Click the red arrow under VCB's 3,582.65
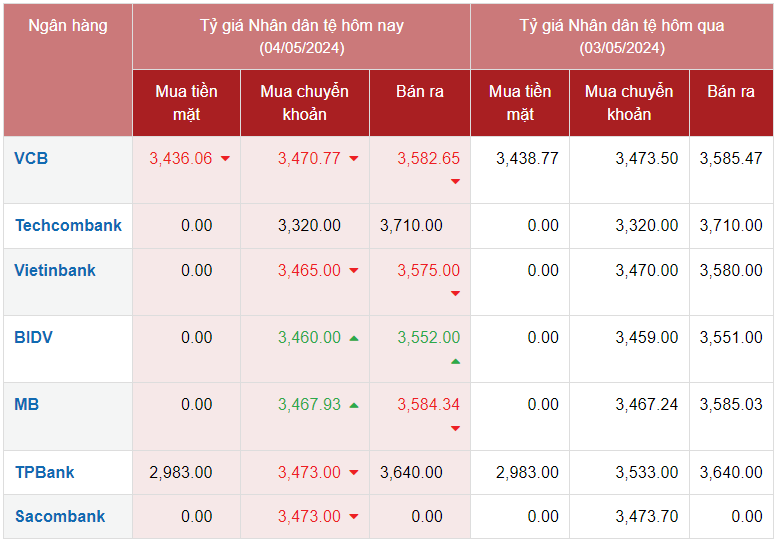Viewport: 778px width, 544px height. [455, 182]
